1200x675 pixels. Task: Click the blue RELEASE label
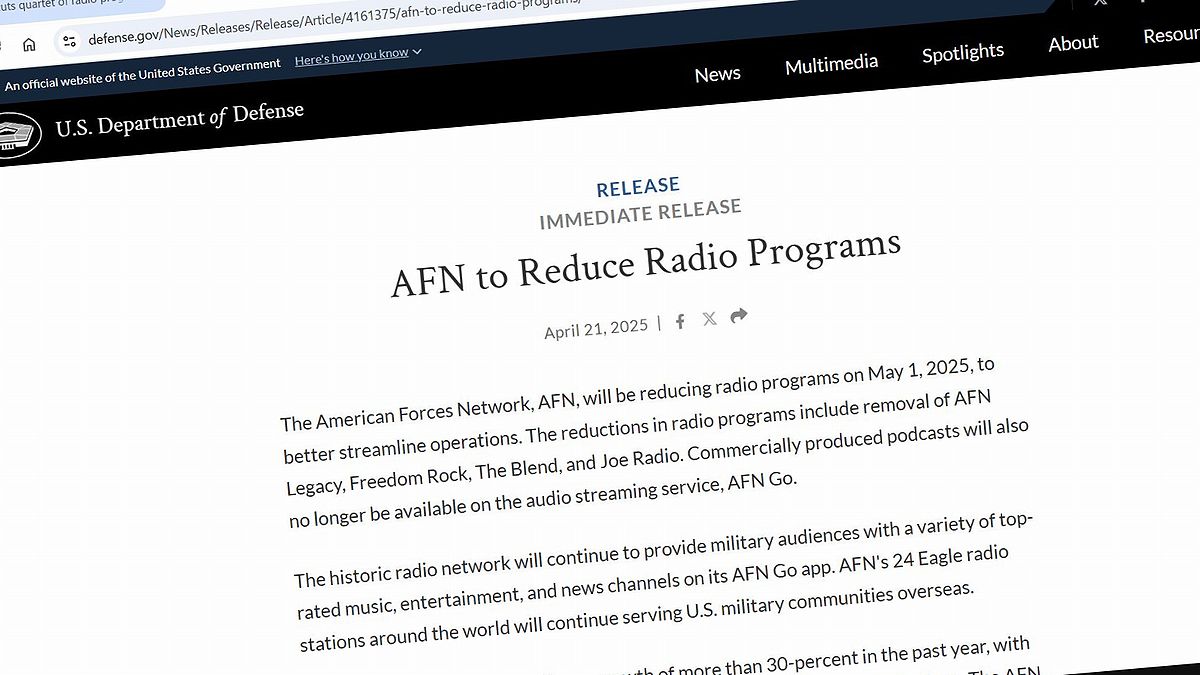pyautogui.click(x=638, y=187)
